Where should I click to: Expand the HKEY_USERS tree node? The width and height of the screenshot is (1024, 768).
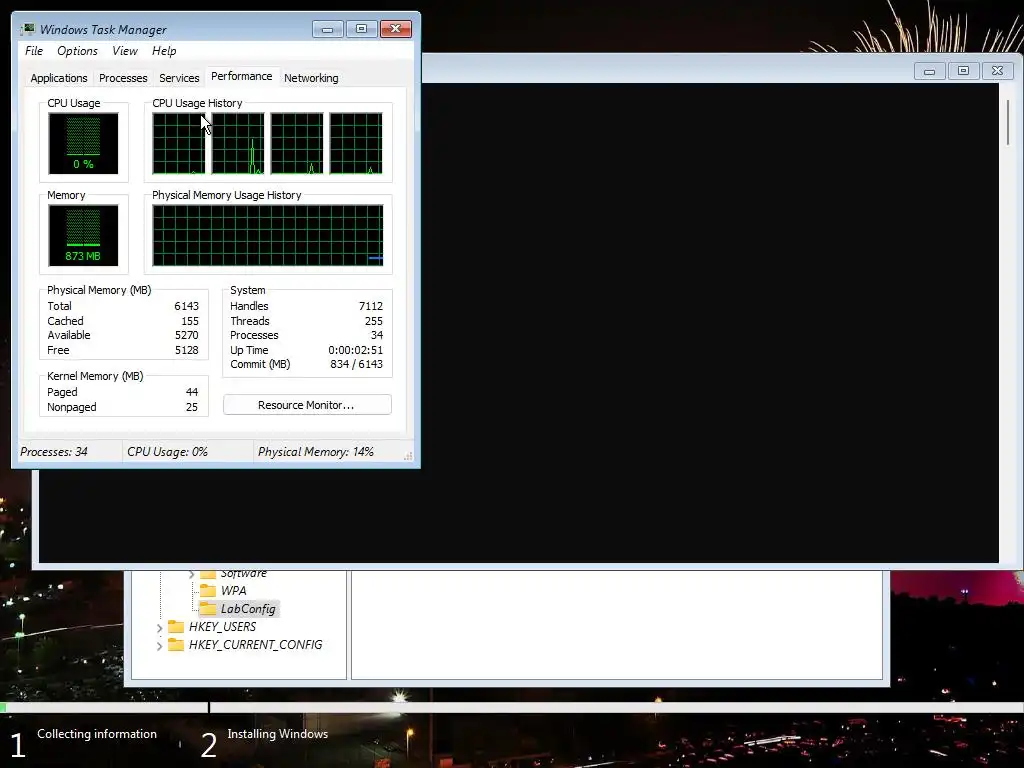[x=159, y=628]
